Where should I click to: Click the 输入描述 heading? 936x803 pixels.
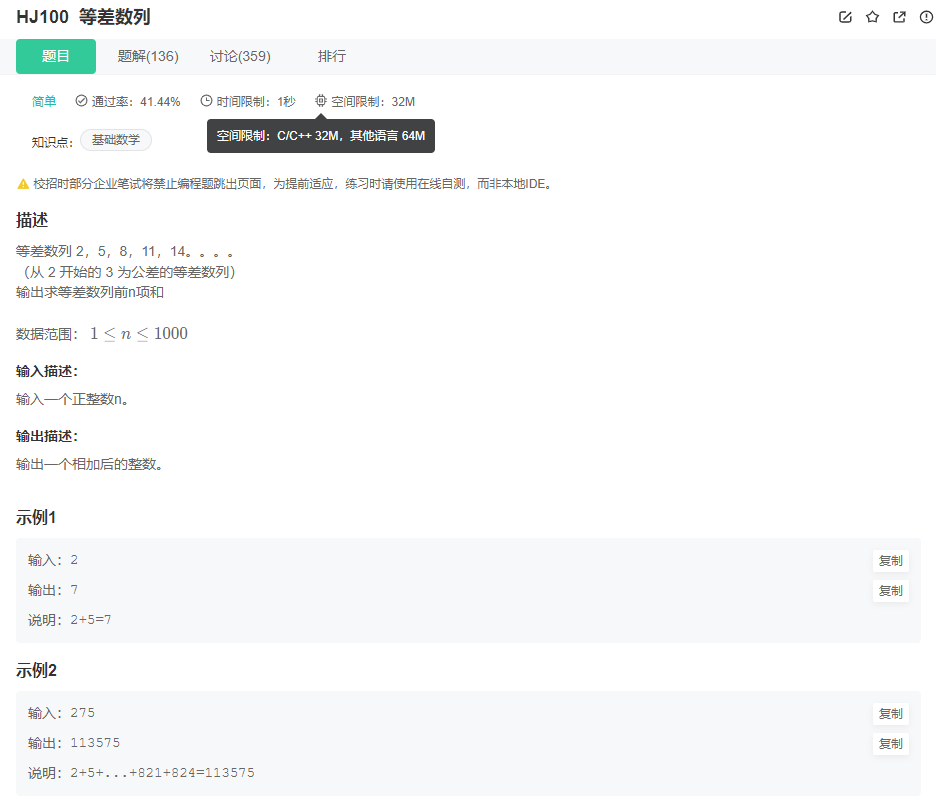point(47,371)
